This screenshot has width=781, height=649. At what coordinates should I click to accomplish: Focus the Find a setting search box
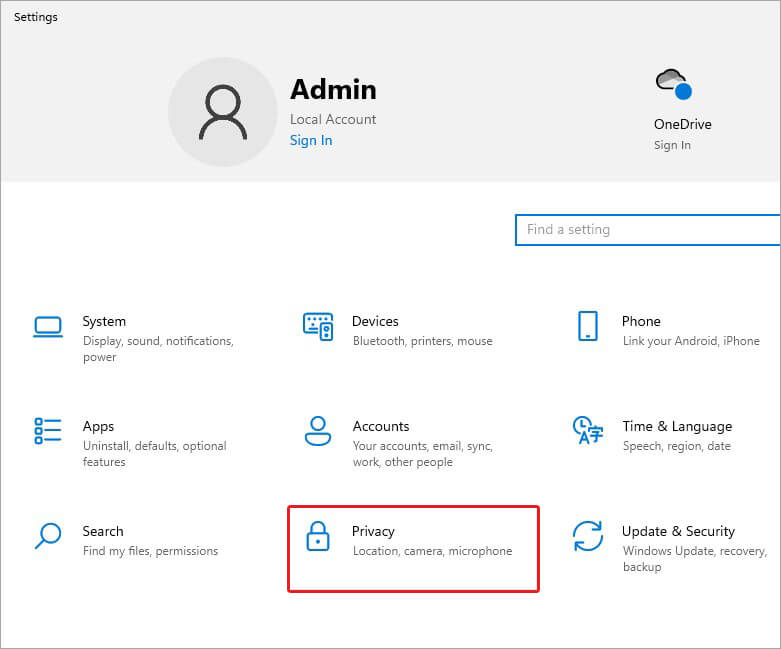point(646,230)
